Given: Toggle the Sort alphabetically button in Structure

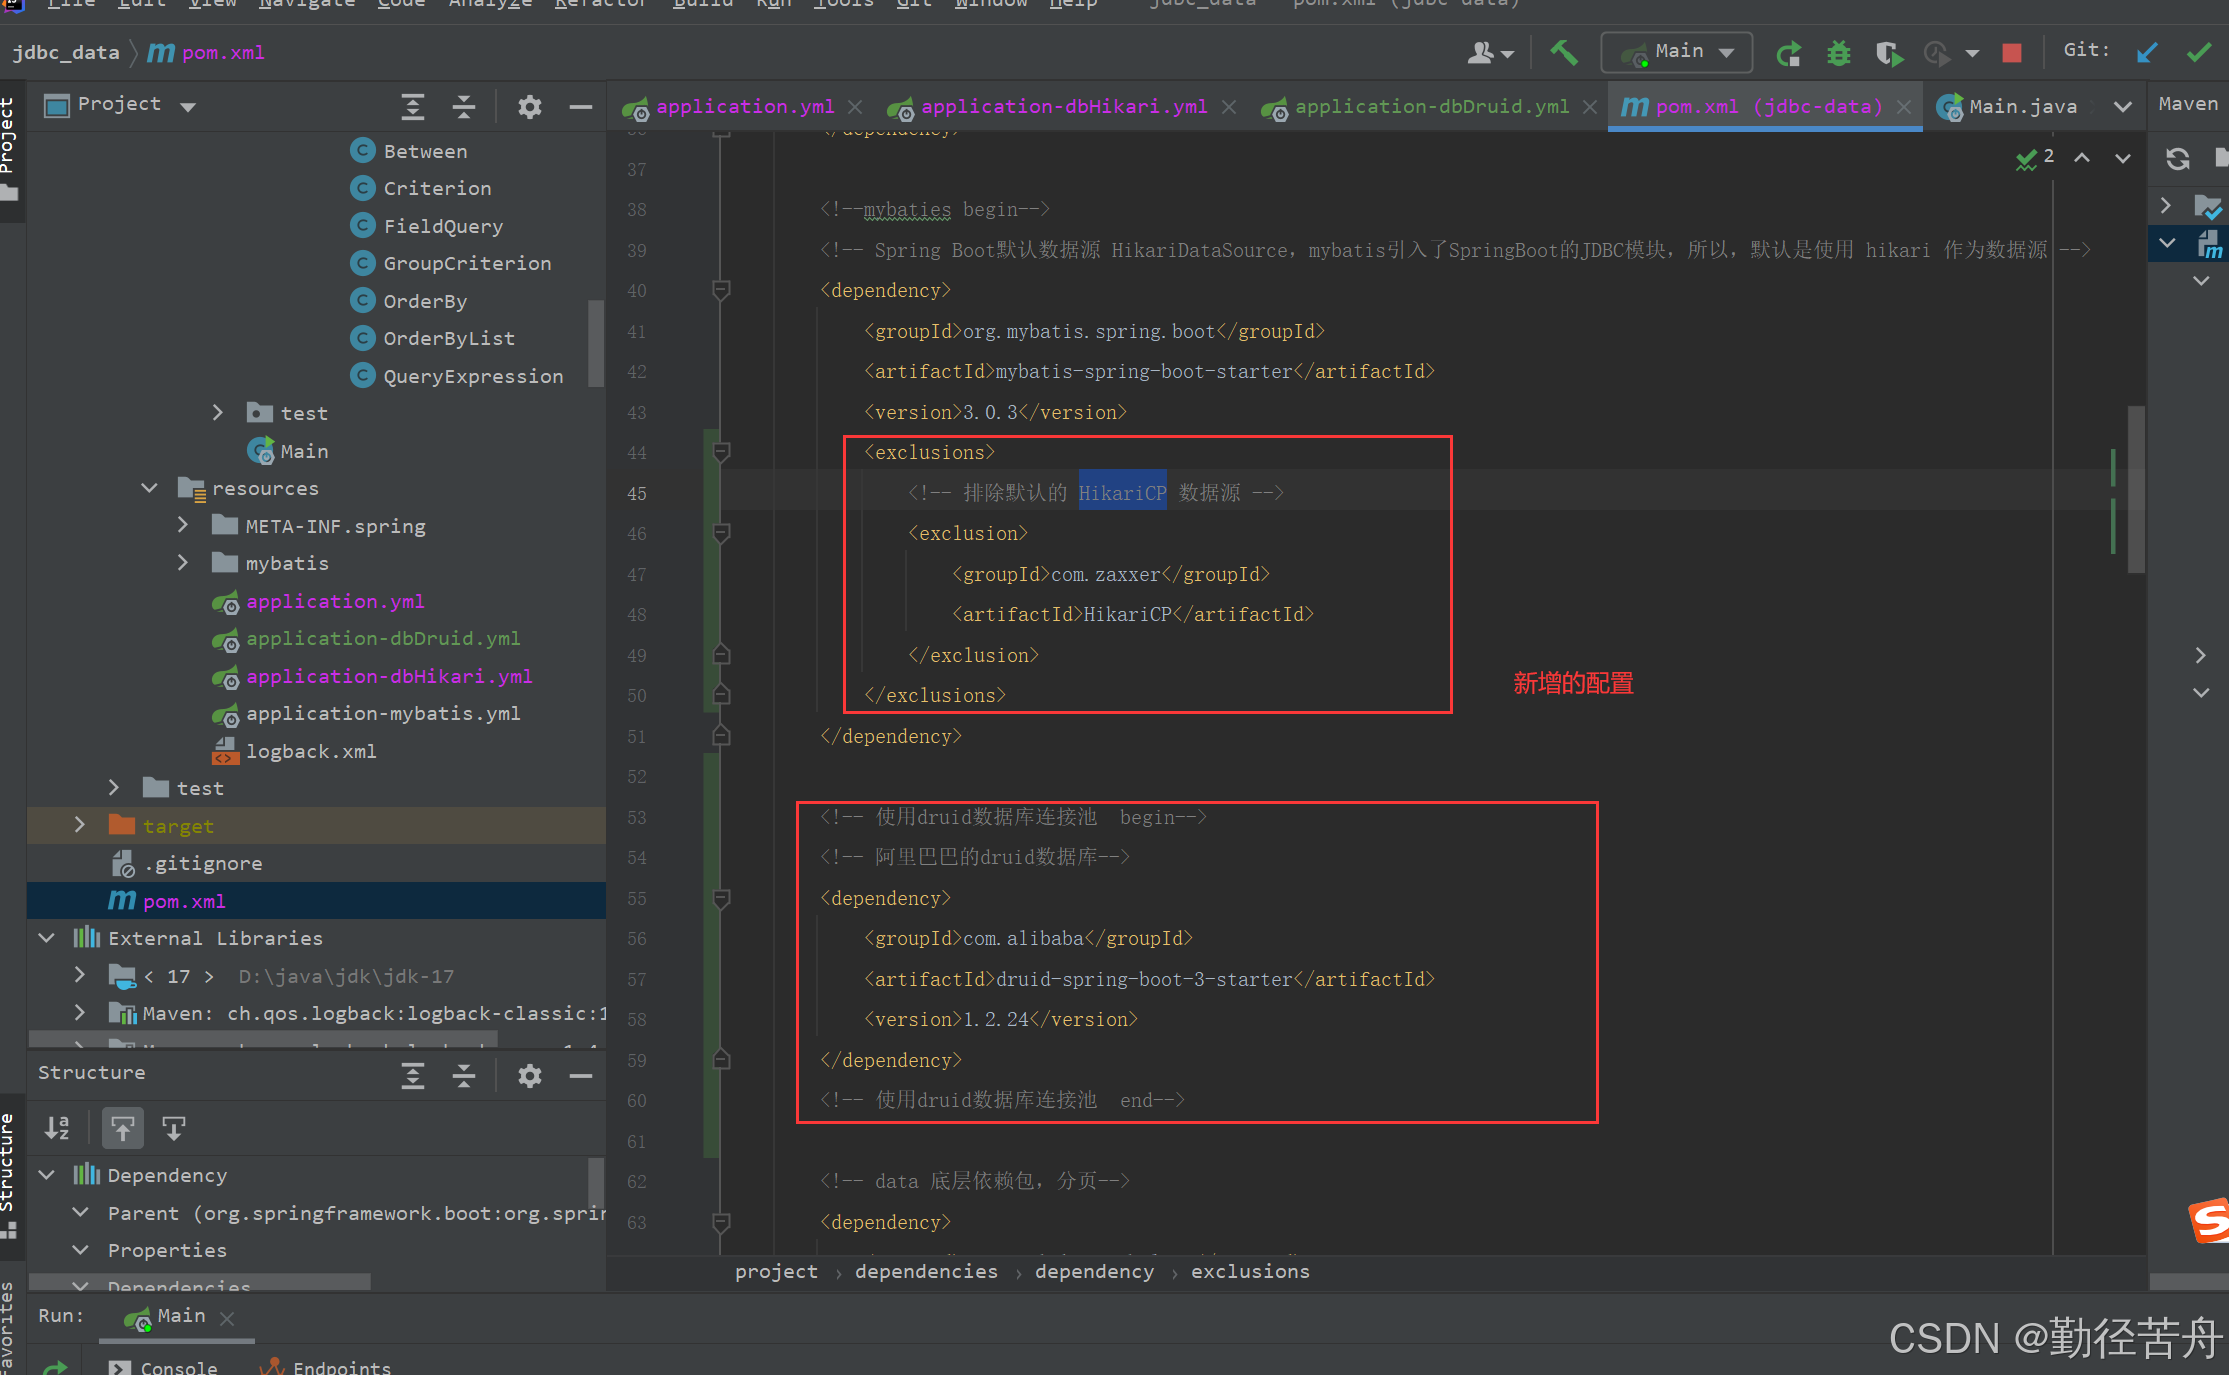Looking at the screenshot, I should coord(57,1128).
